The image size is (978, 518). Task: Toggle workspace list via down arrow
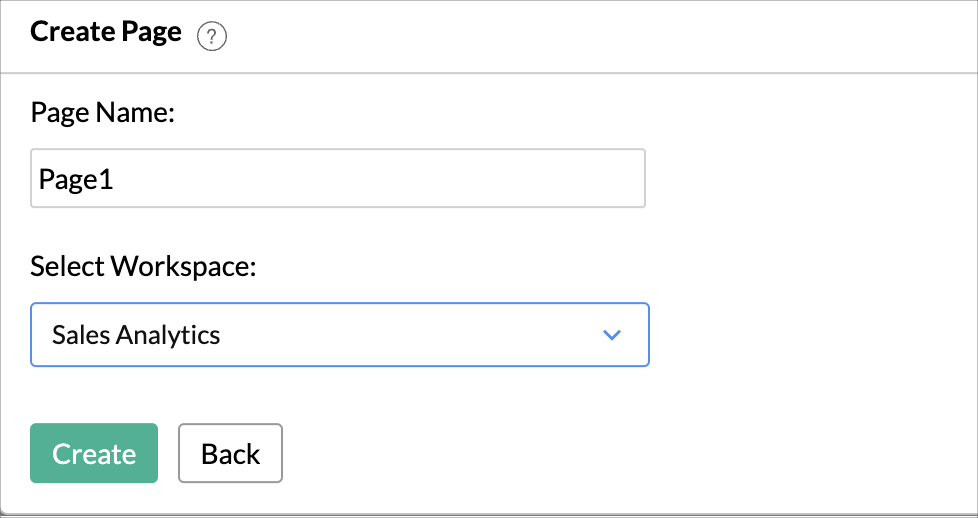click(x=612, y=335)
